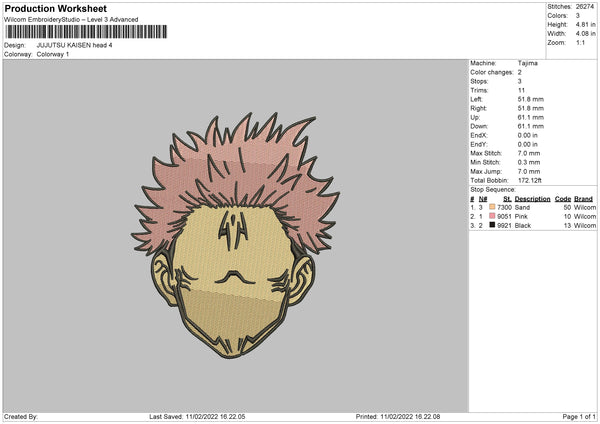This screenshot has height=424, width=600.
Task: Click the Height value '4.81 in'
Action: pyautogui.click(x=585, y=24)
